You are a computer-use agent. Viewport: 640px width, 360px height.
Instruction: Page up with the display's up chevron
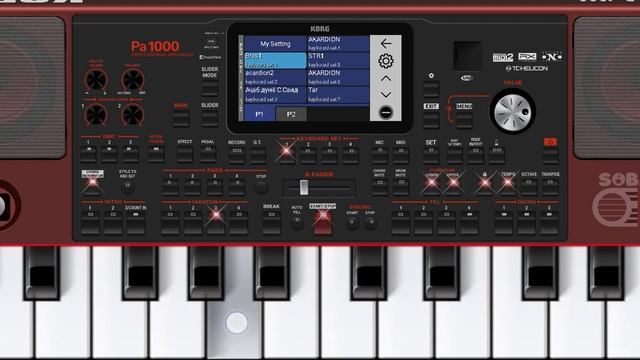(x=386, y=78)
